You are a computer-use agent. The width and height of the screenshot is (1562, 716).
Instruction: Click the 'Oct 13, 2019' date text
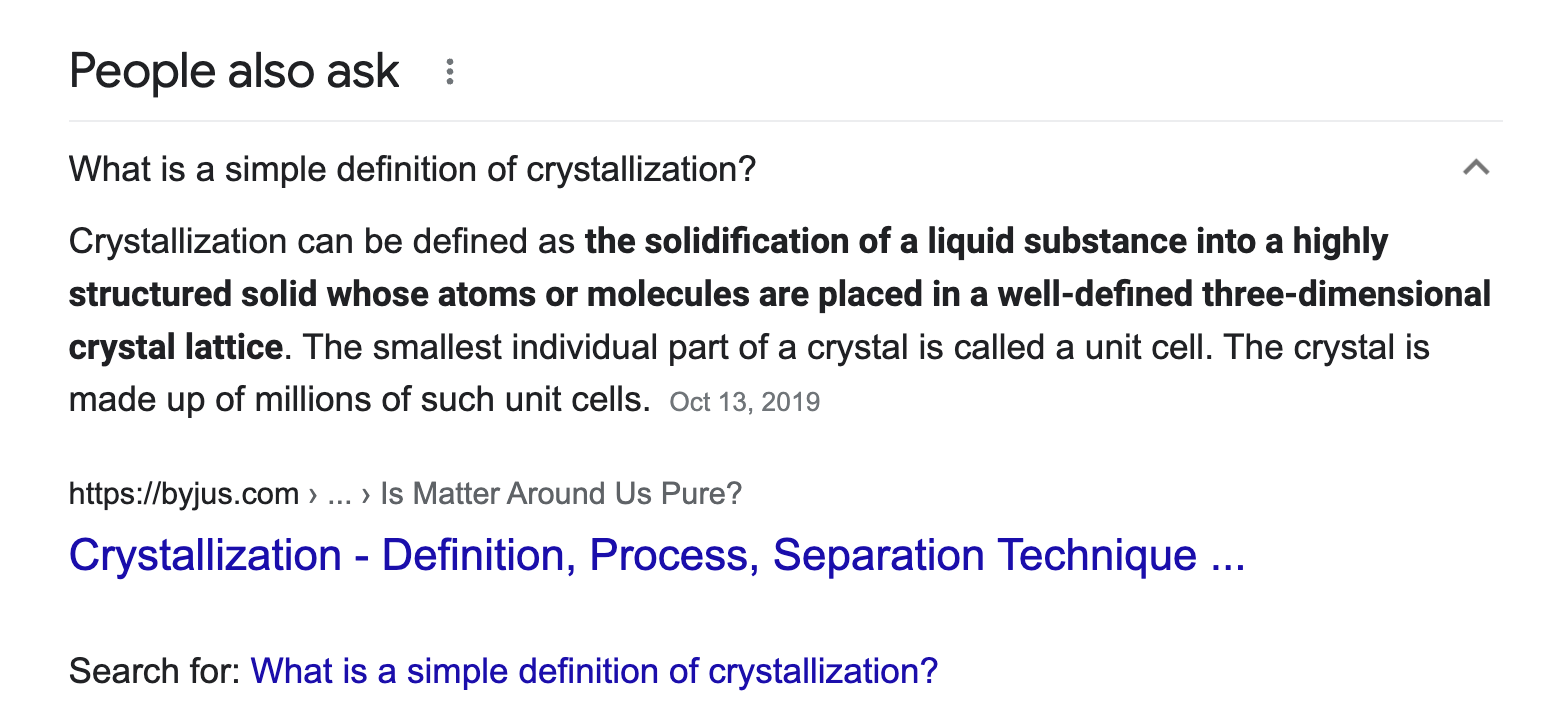744,402
